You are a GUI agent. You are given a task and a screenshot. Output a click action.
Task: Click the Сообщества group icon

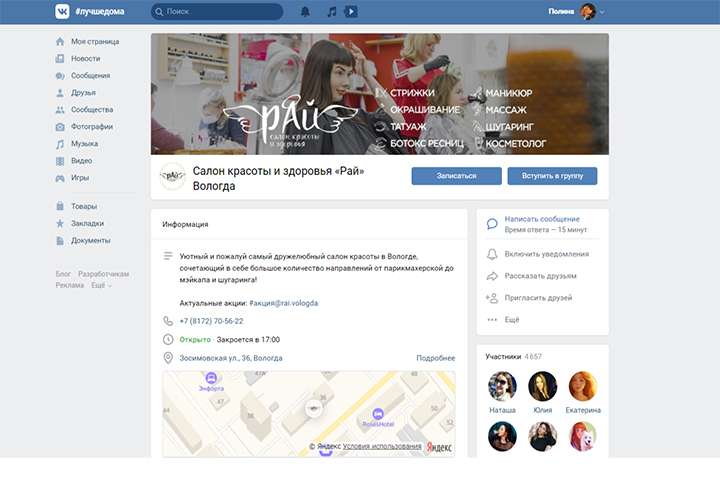[x=60, y=110]
